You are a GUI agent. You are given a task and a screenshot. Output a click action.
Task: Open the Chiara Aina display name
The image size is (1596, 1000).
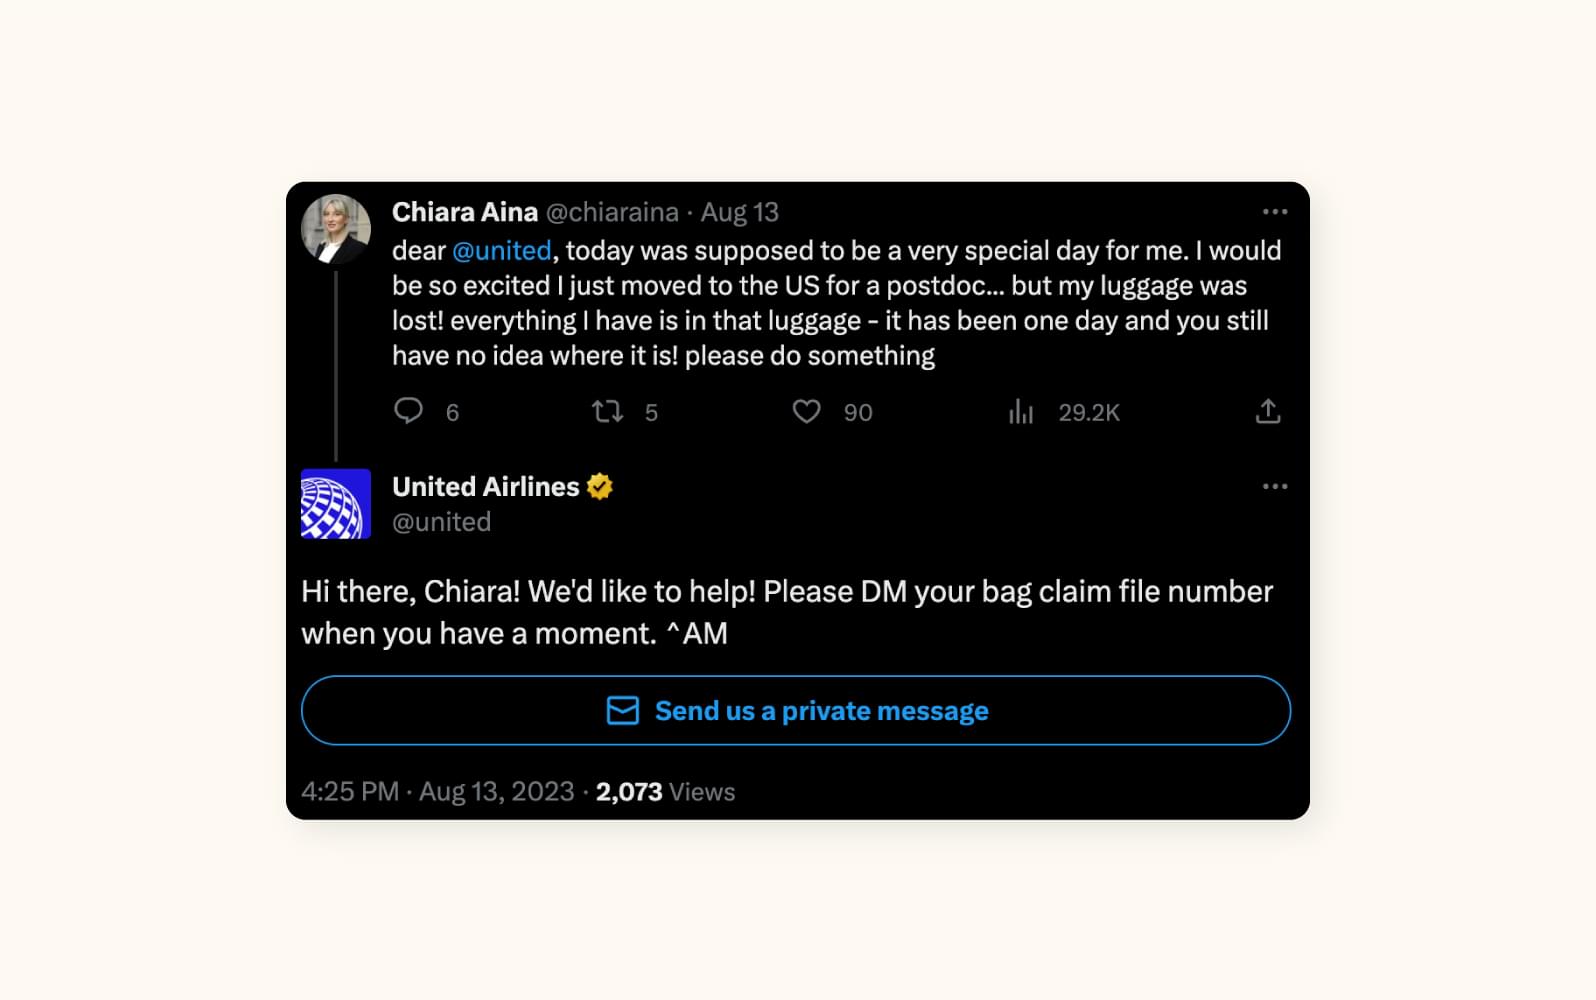coord(464,212)
